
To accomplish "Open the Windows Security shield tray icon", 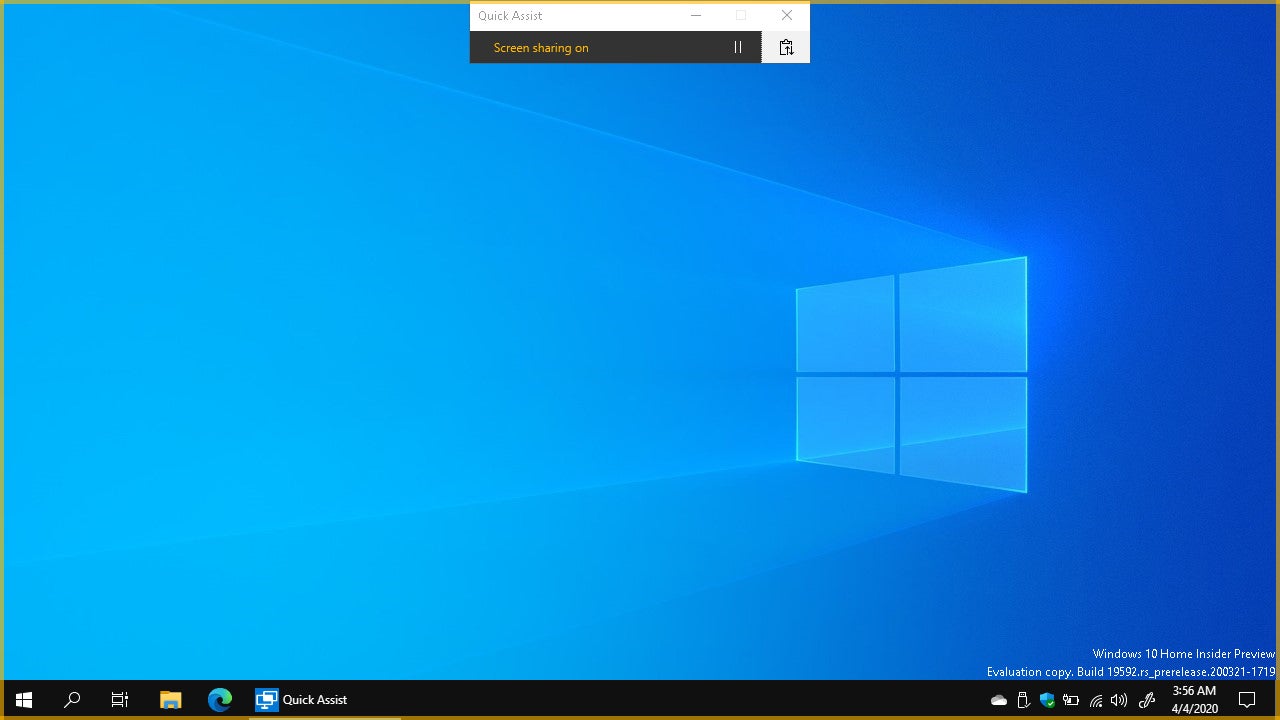I will 1047,700.
